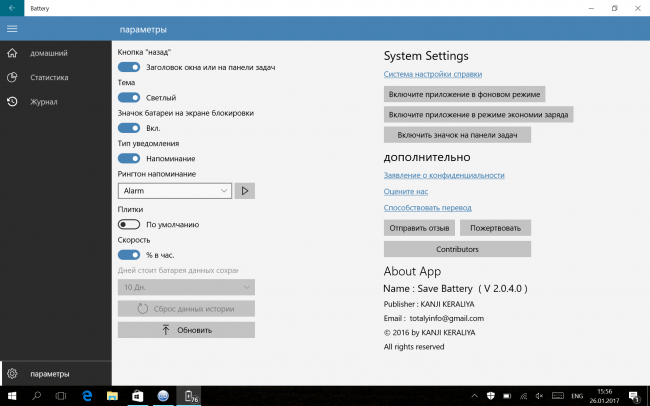The image size is (650, 406).
Task: Show hidden system tray icons
Action: 475,396
